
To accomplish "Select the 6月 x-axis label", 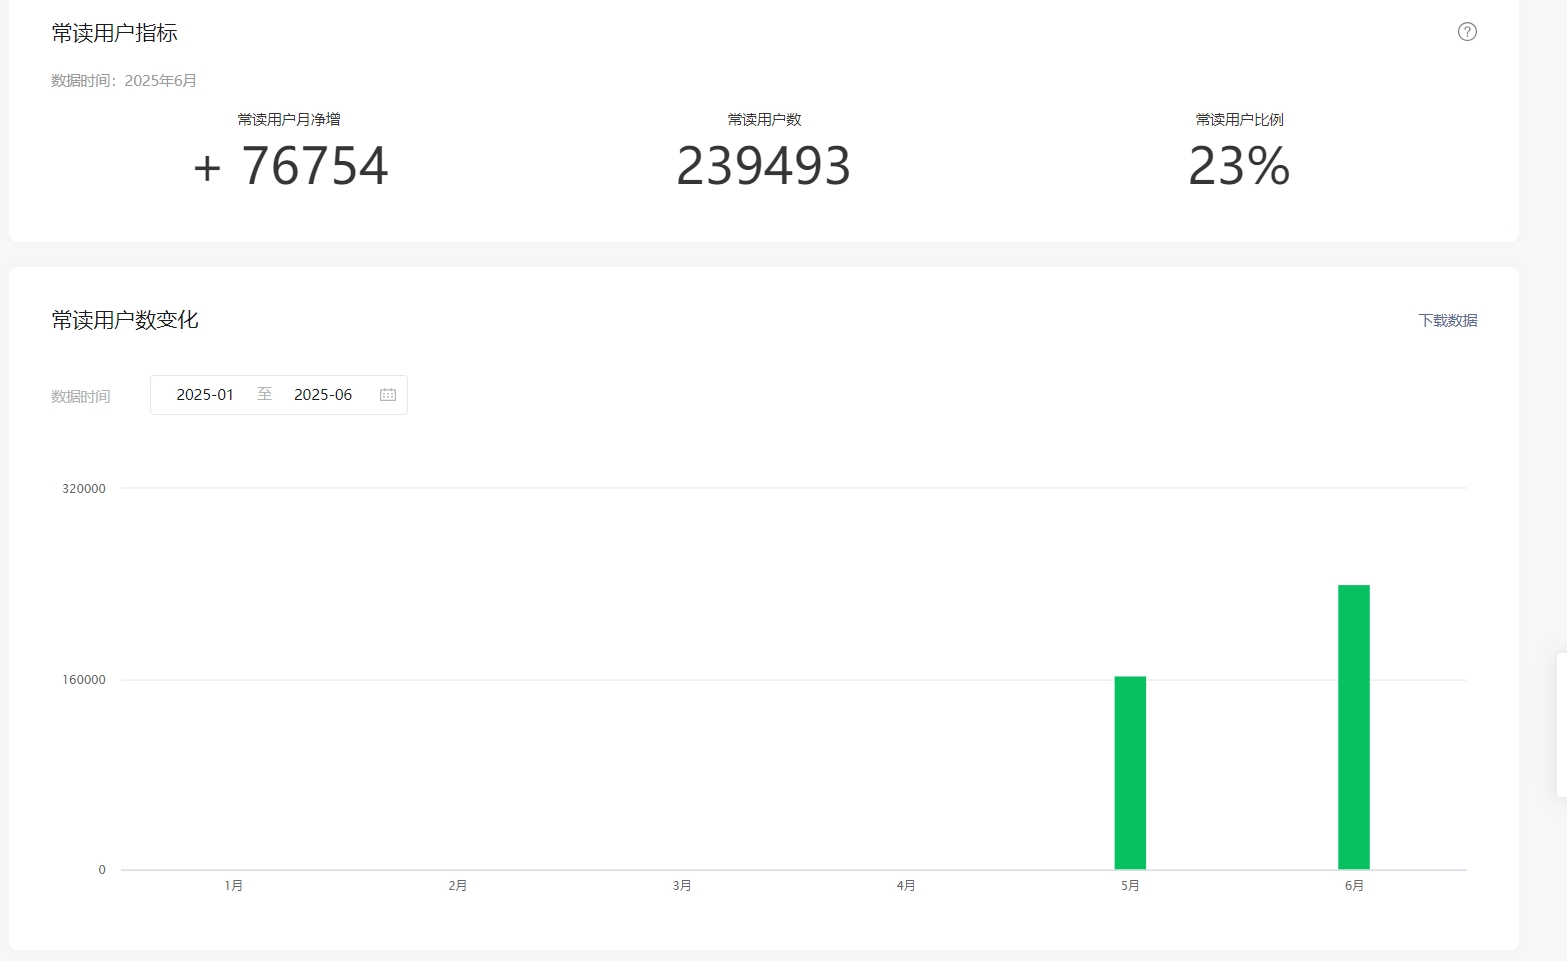I will 1354,886.
